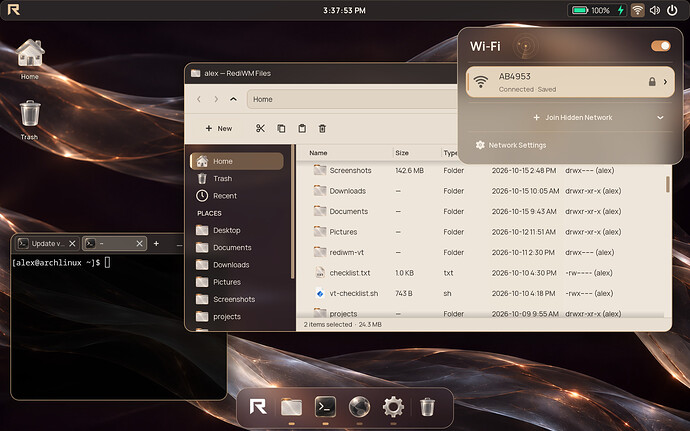This screenshot has width=690, height=431.
Task: Select the rediwm-vt folder row
Action: (x=482, y=252)
